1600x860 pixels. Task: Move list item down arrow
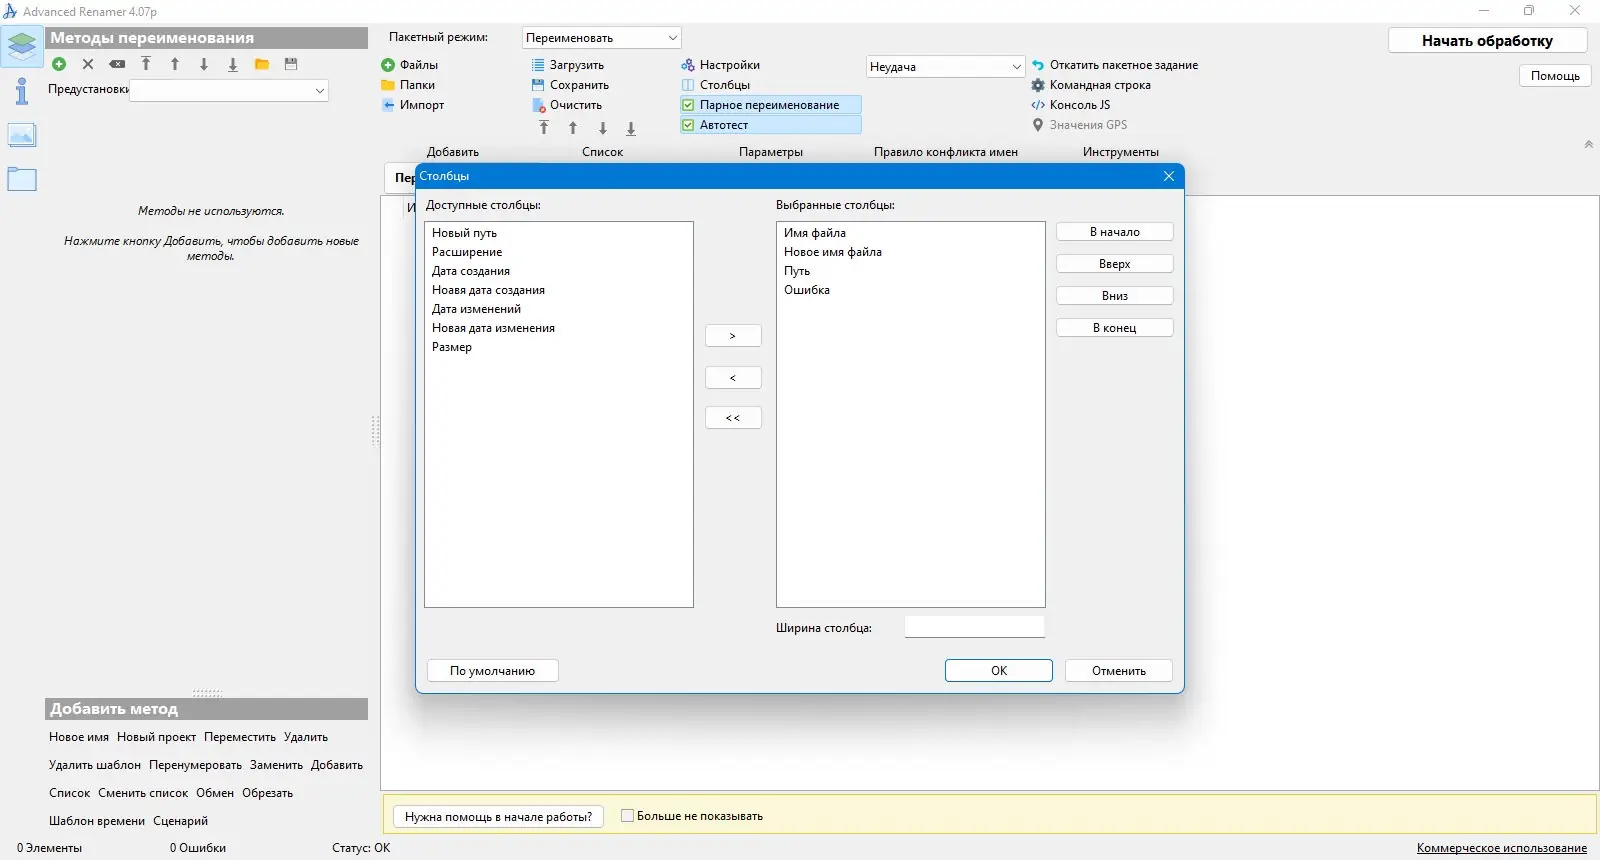[602, 128]
